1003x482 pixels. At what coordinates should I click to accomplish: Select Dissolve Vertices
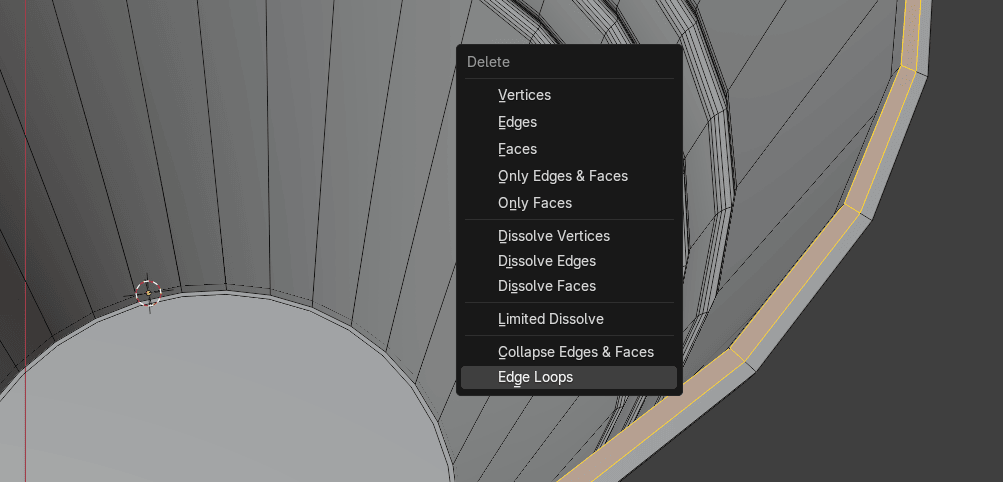[x=553, y=236]
